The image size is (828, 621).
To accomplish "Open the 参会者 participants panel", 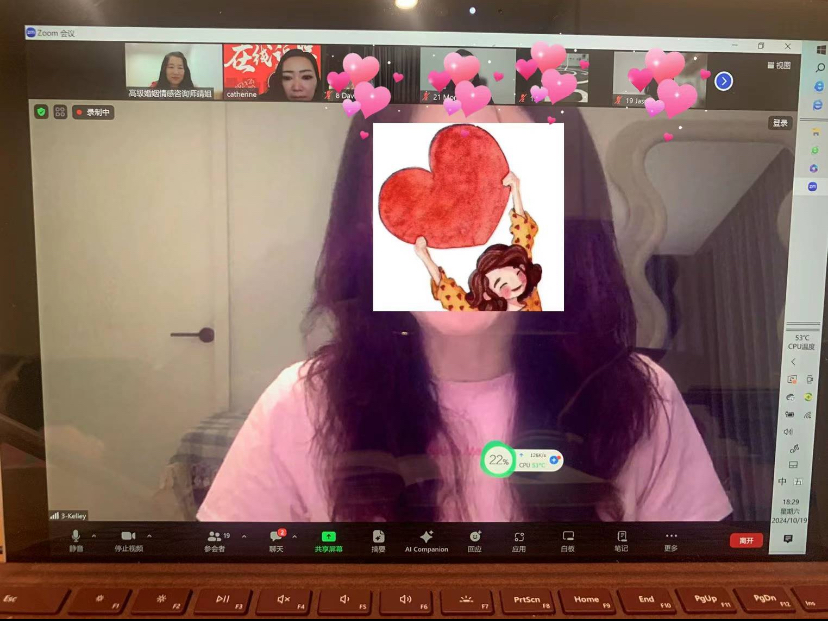I will (x=215, y=541).
